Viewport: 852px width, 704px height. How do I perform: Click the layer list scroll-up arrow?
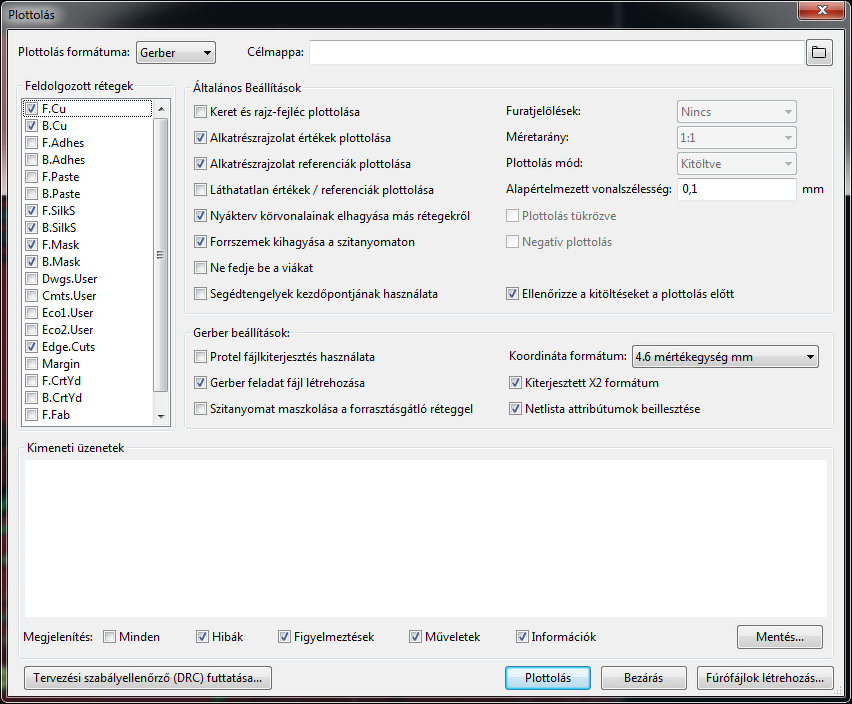coord(161,109)
